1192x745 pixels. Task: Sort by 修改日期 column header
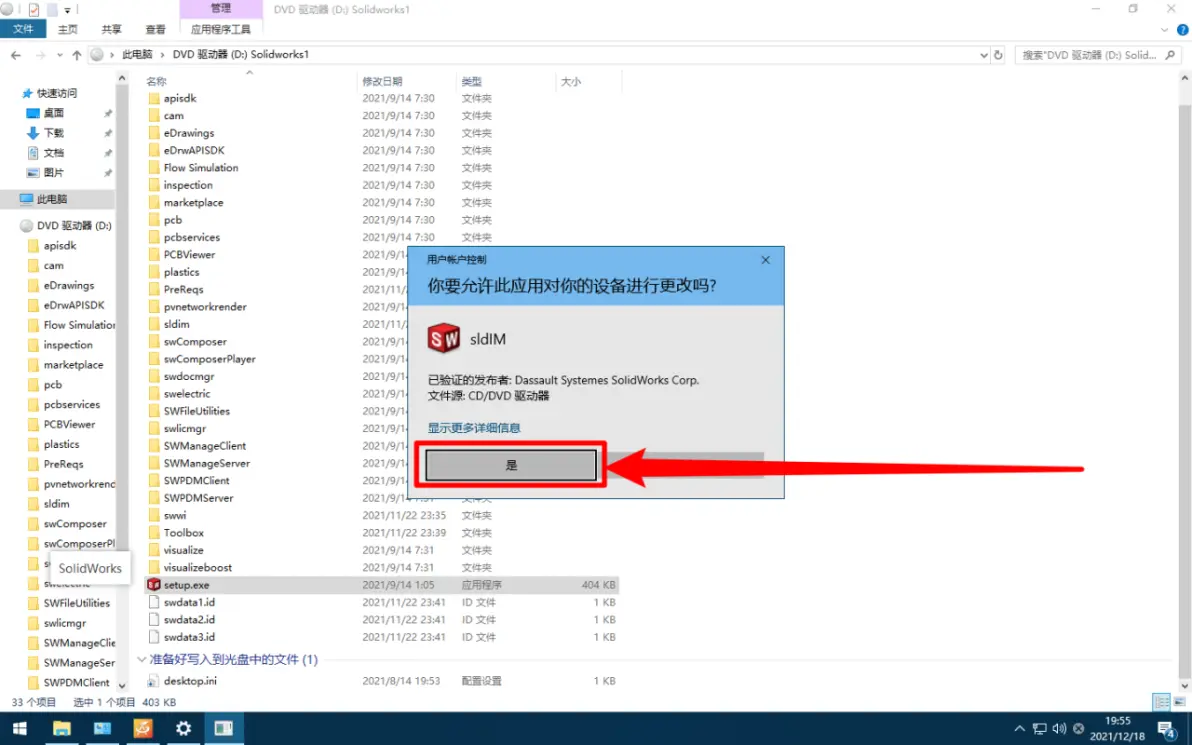pyautogui.click(x=382, y=81)
